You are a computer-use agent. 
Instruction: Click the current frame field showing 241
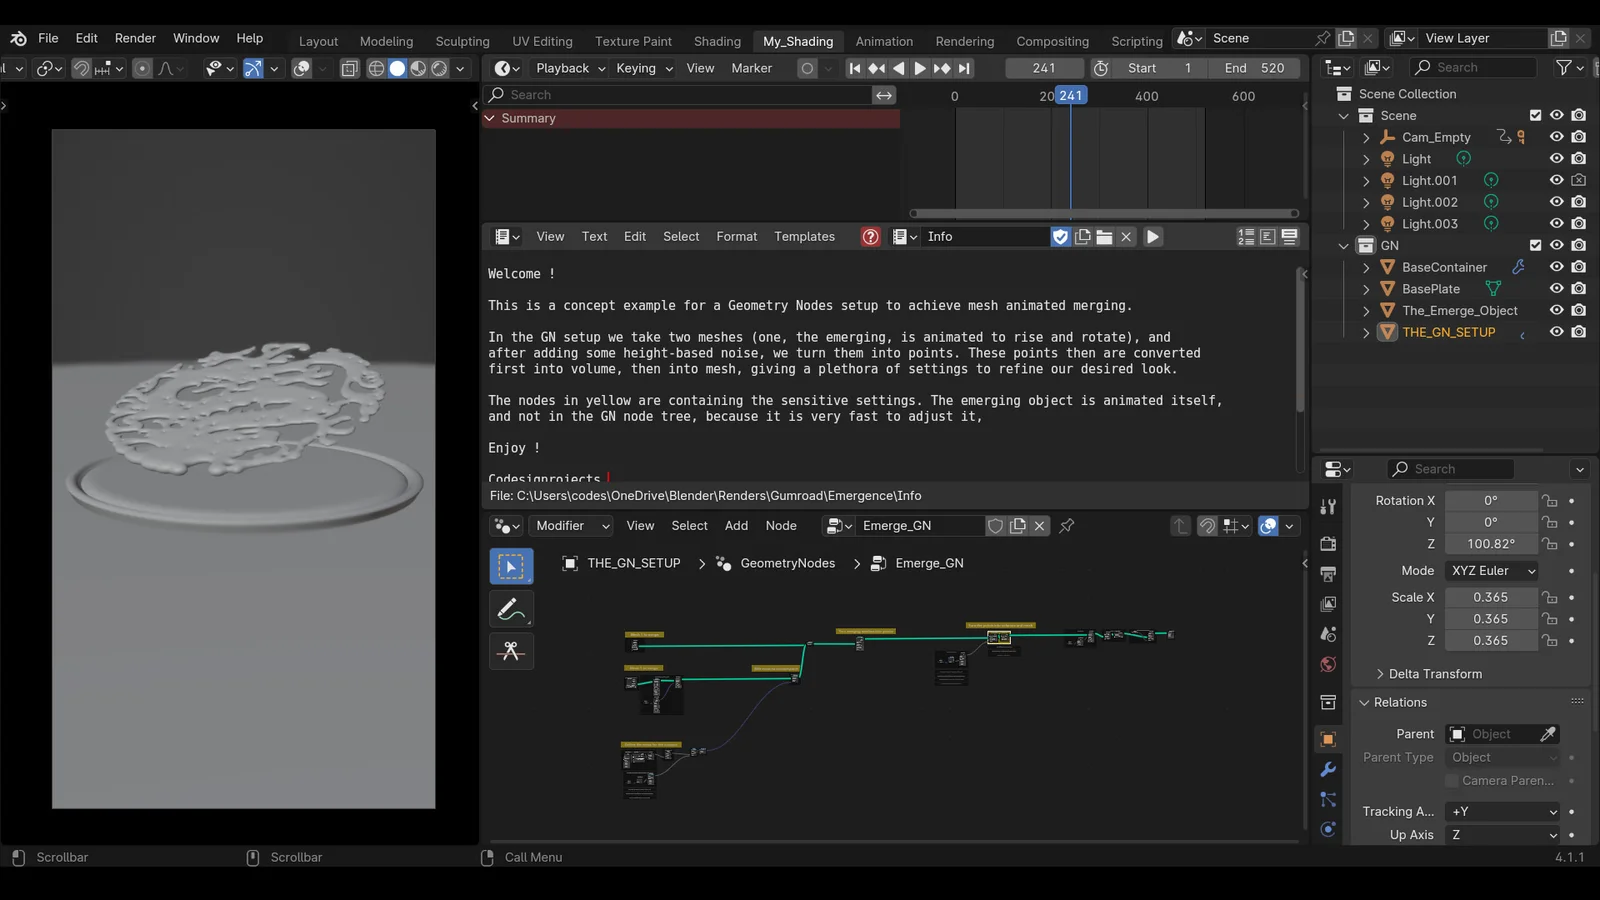[x=1044, y=68]
